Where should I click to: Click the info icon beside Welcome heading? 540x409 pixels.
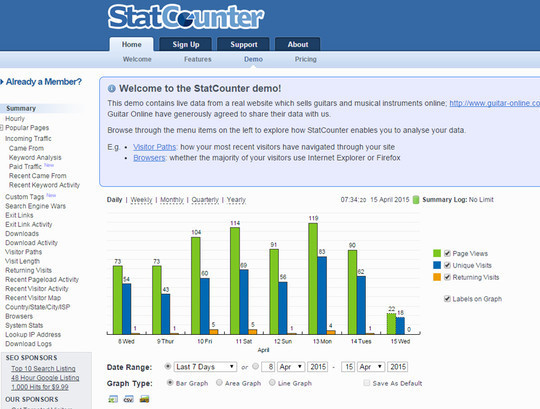(x=112, y=88)
